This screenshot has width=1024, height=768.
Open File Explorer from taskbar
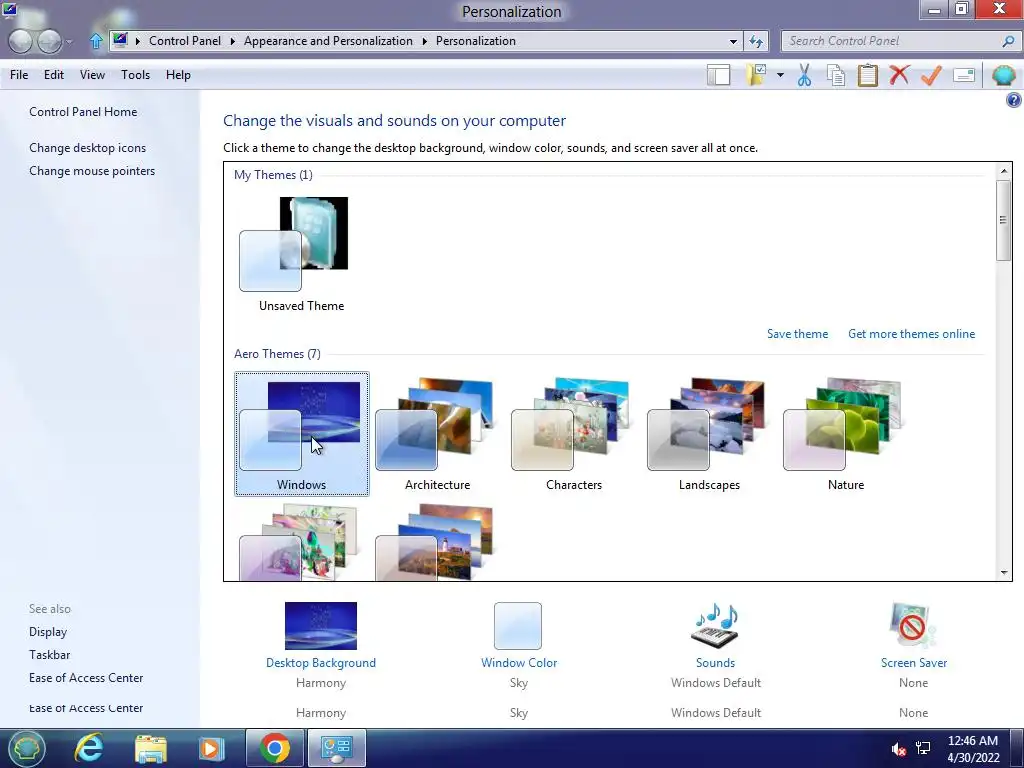coord(151,748)
